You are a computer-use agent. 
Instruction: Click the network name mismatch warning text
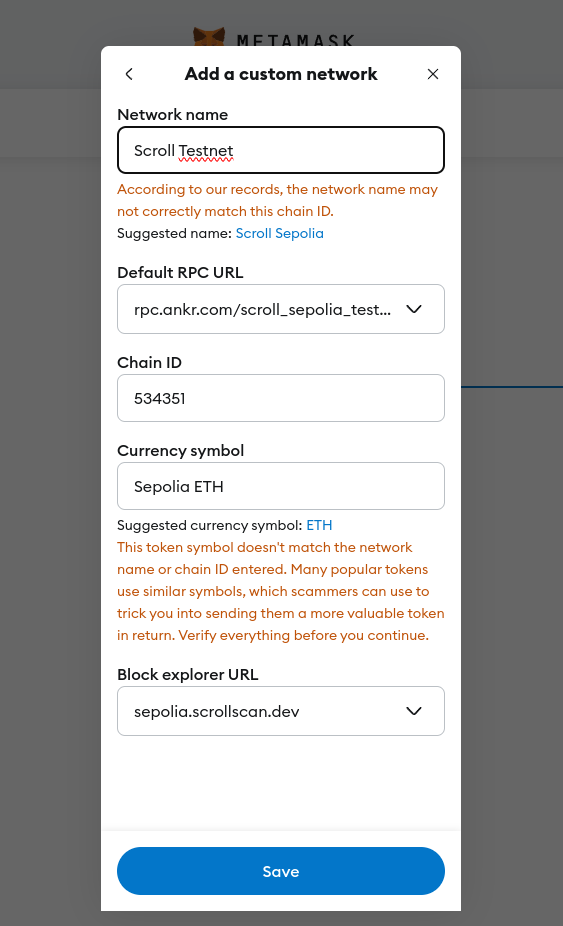278,200
